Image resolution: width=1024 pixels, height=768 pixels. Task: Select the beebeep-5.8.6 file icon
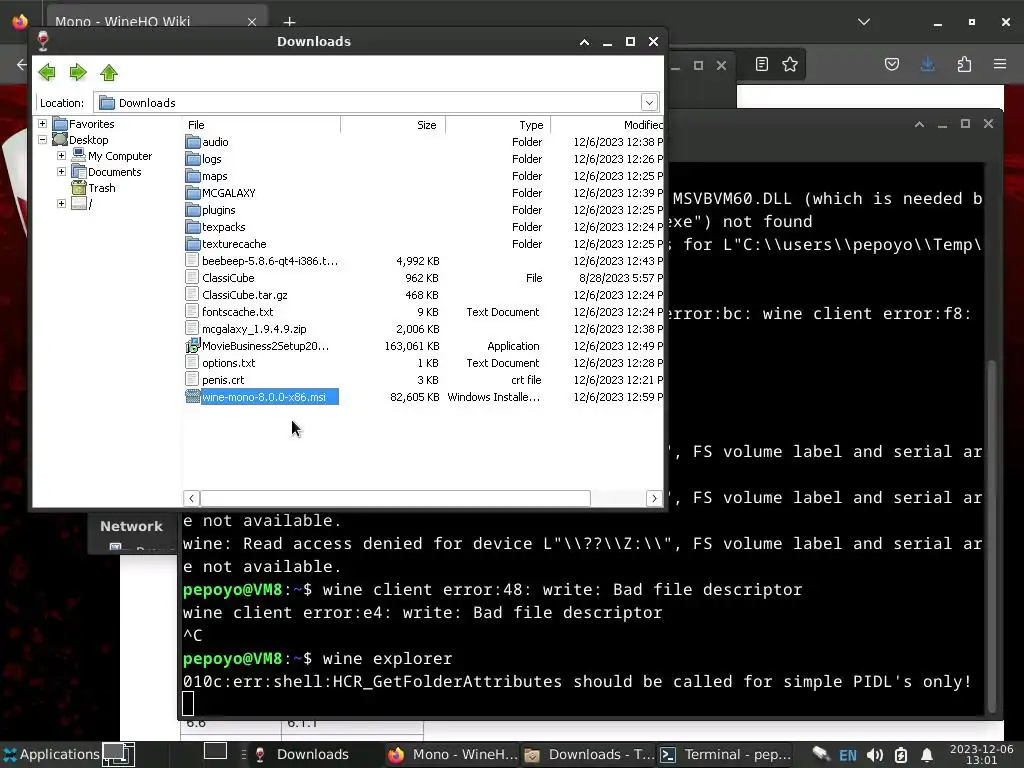point(192,261)
